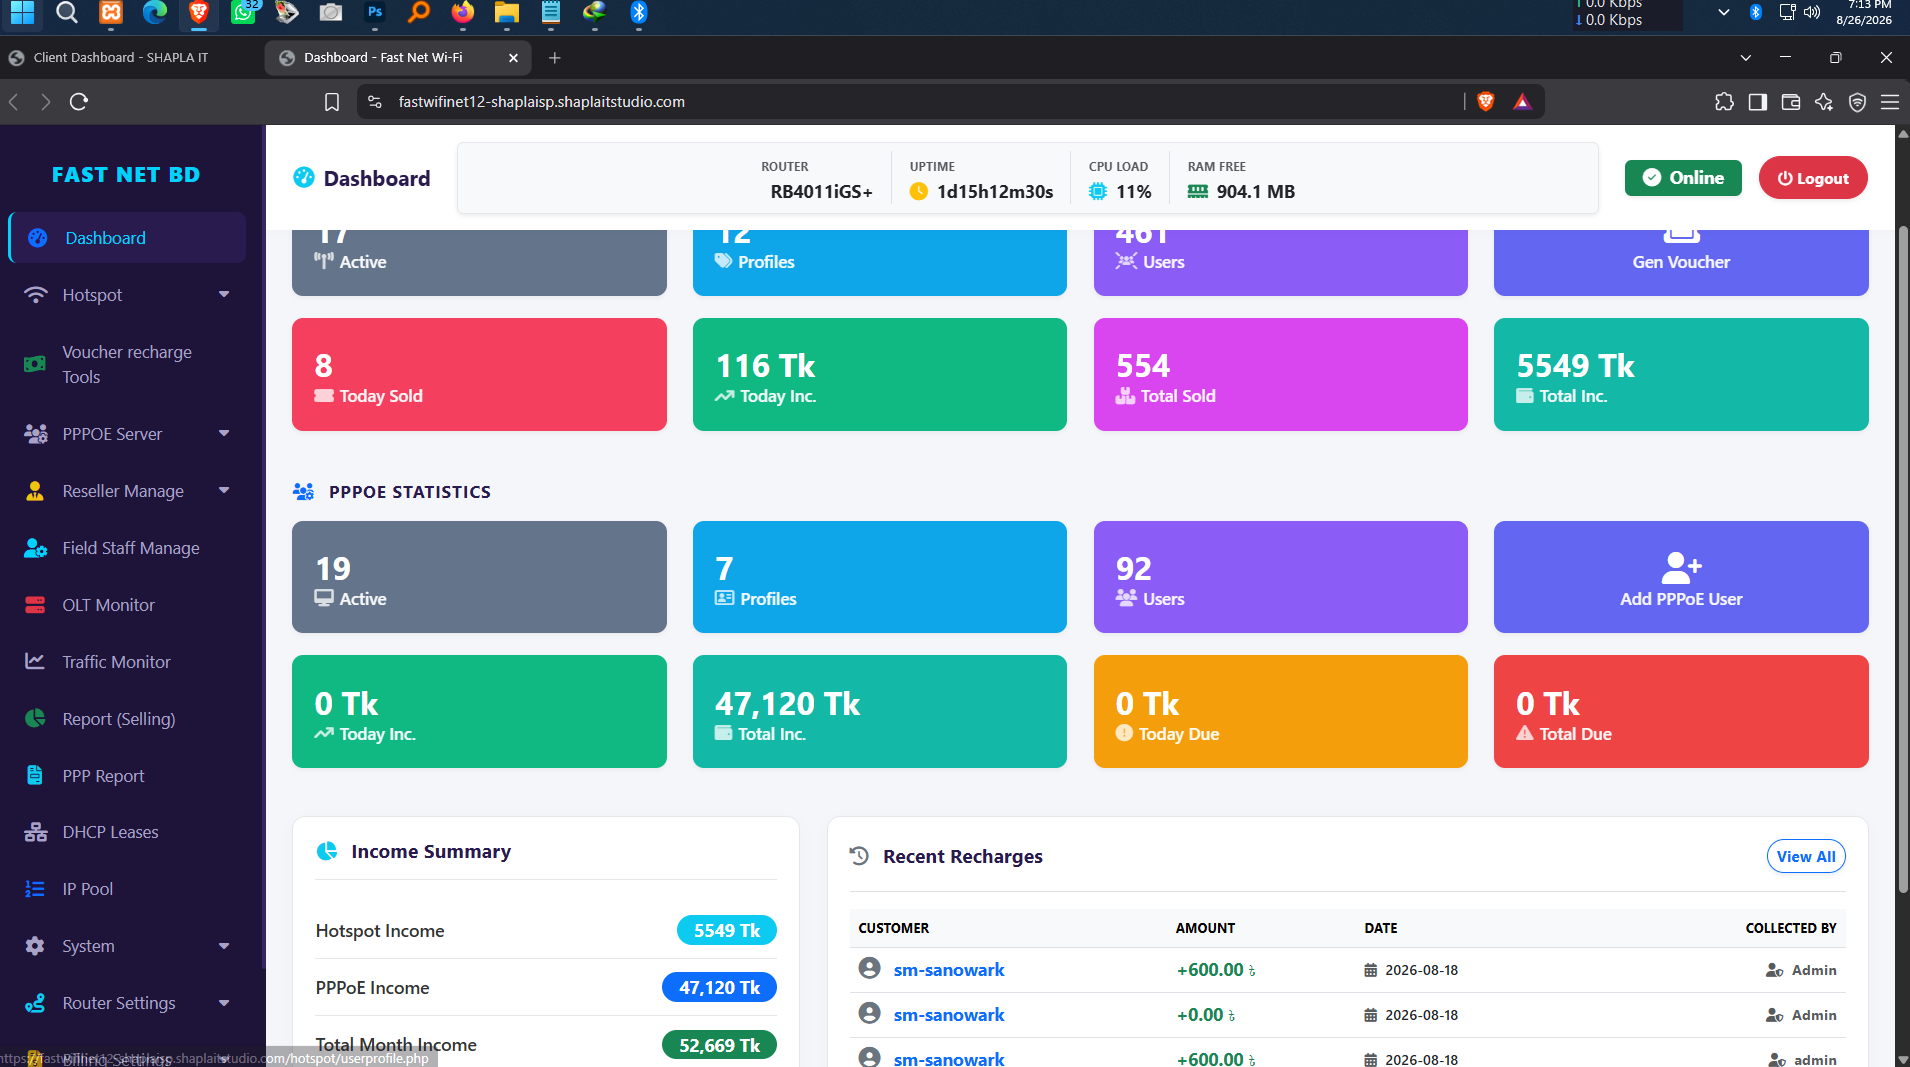Open Field Staff Manage page

click(x=127, y=548)
